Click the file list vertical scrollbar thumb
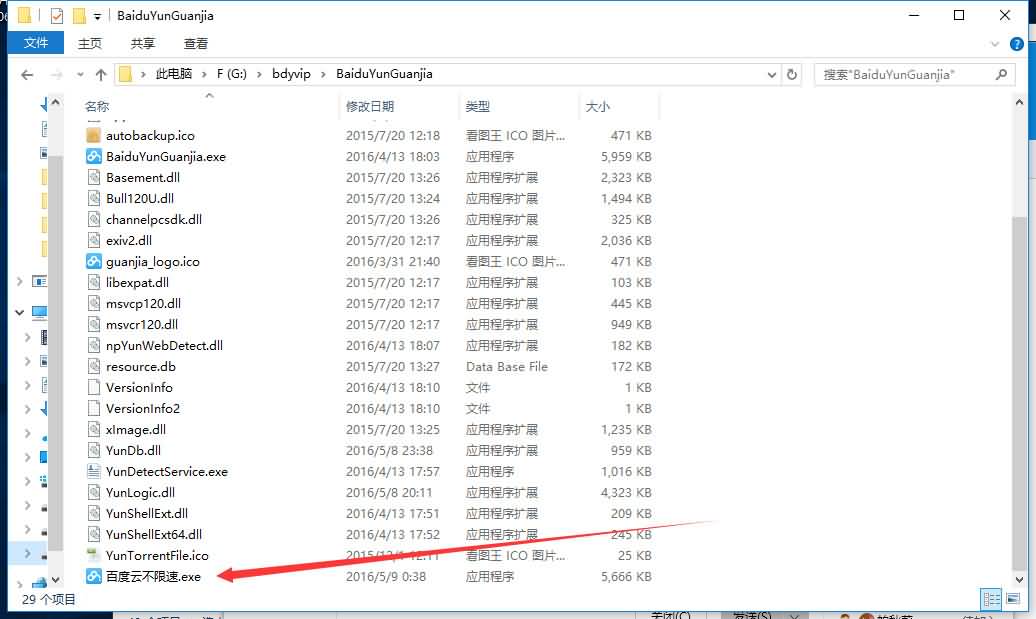 tap(1019, 392)
